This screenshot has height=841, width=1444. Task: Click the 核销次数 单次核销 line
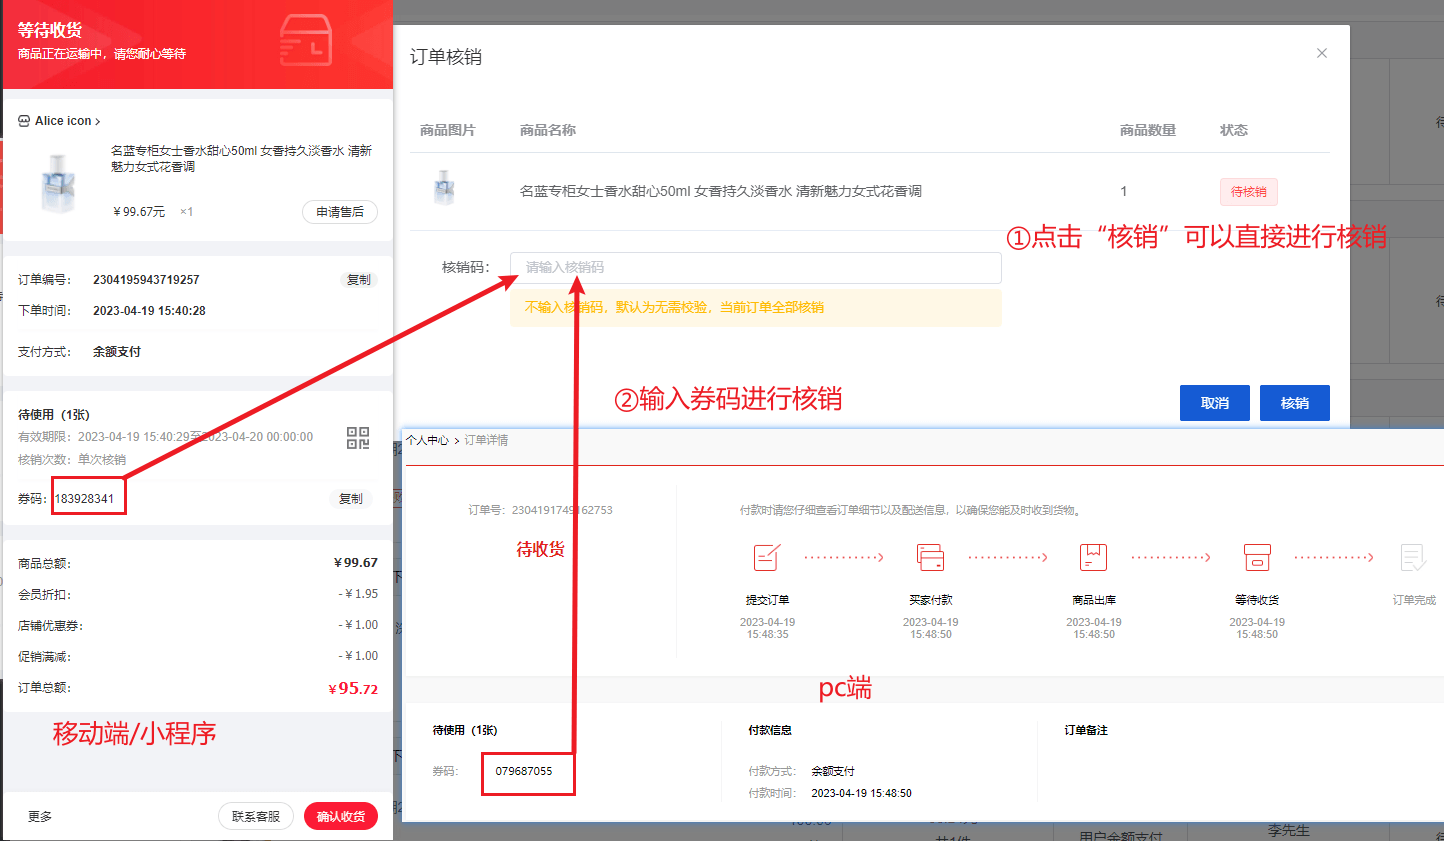tap(72, 460)
